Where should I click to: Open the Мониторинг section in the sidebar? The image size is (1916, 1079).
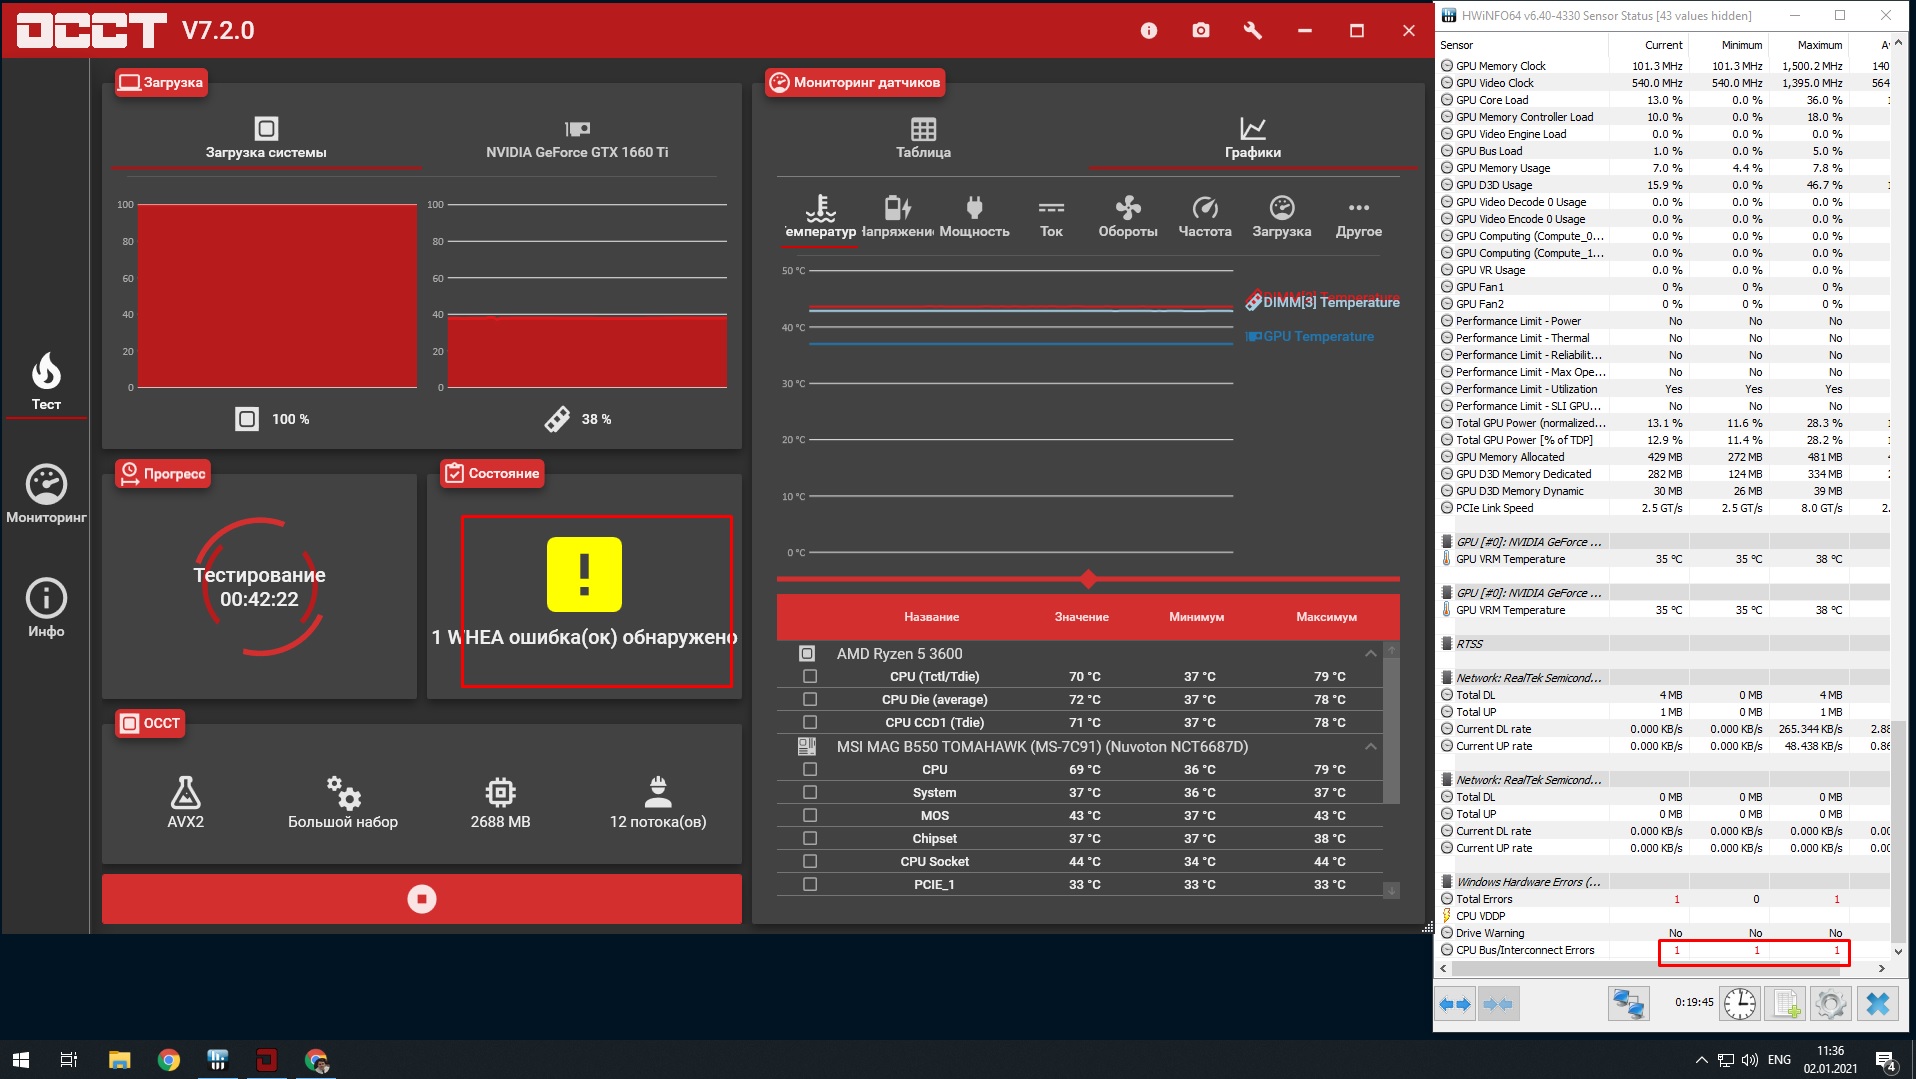pos(46,495)
